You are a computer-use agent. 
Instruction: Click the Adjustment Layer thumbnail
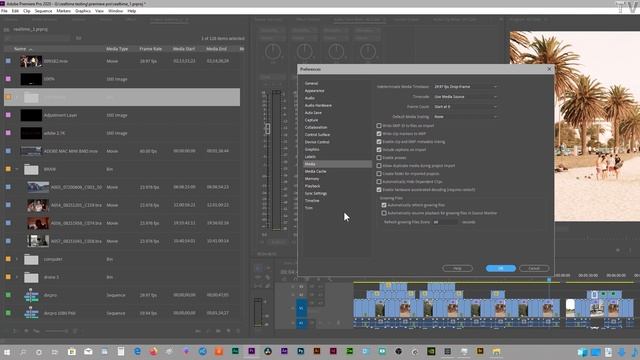(x=31, y=115)
